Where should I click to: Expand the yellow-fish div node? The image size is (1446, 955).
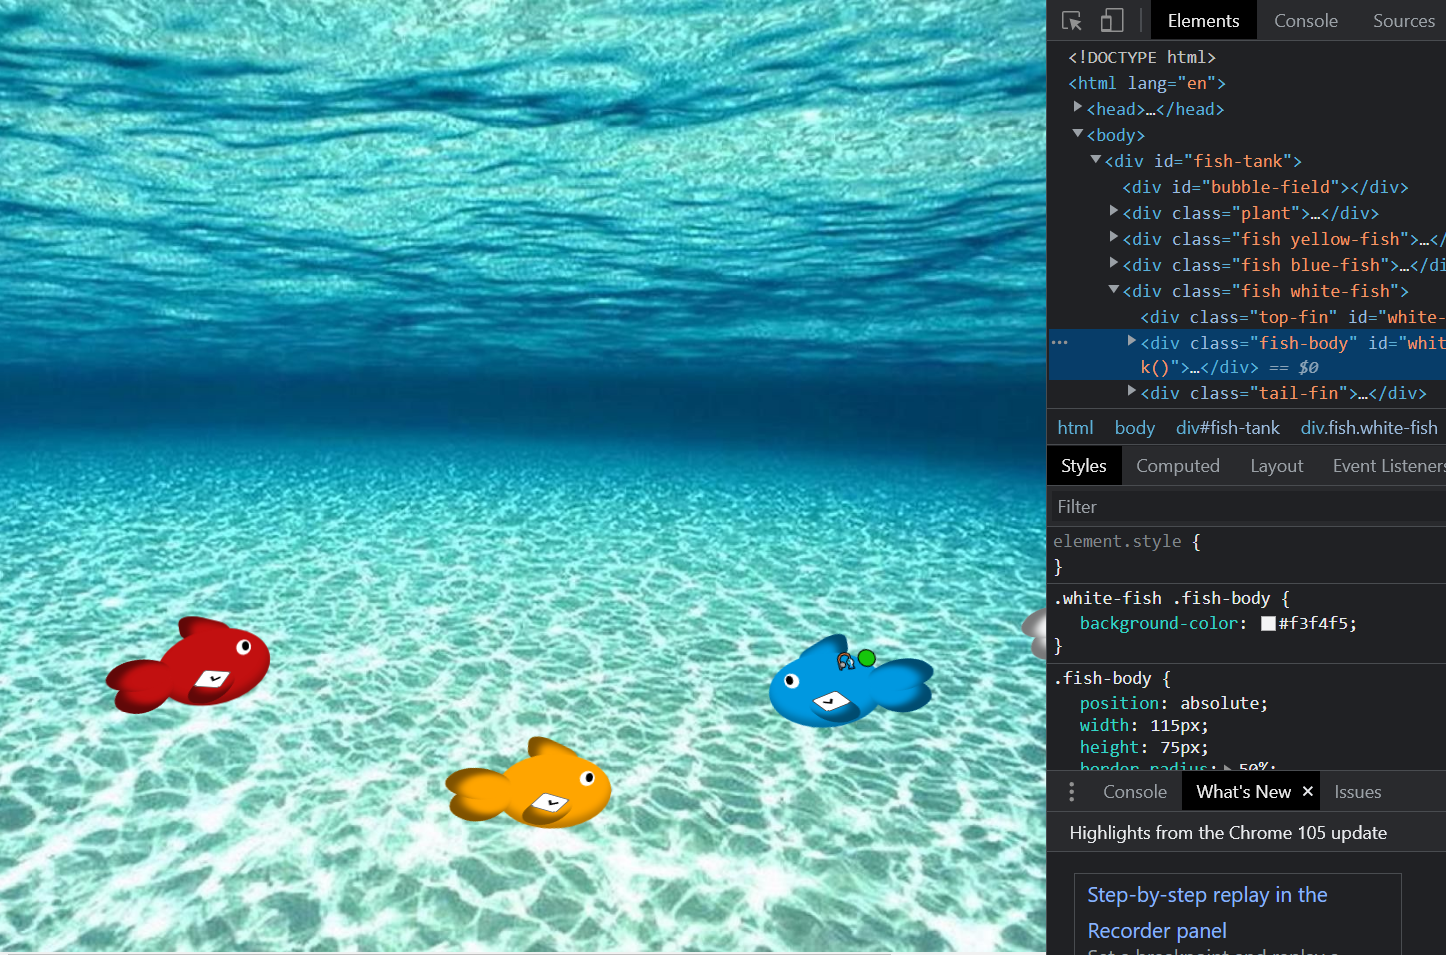pyautogui.click(x=1114, y=237)
